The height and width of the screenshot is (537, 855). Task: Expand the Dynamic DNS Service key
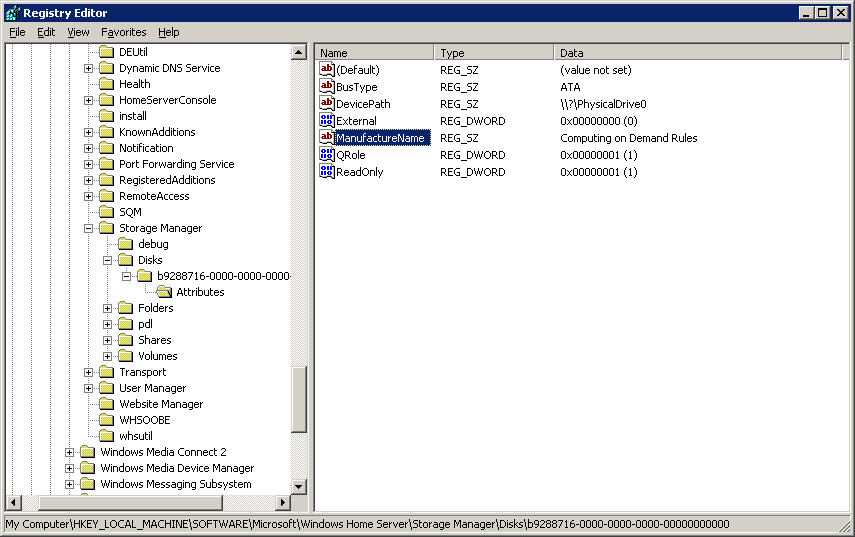click(88, 68)
